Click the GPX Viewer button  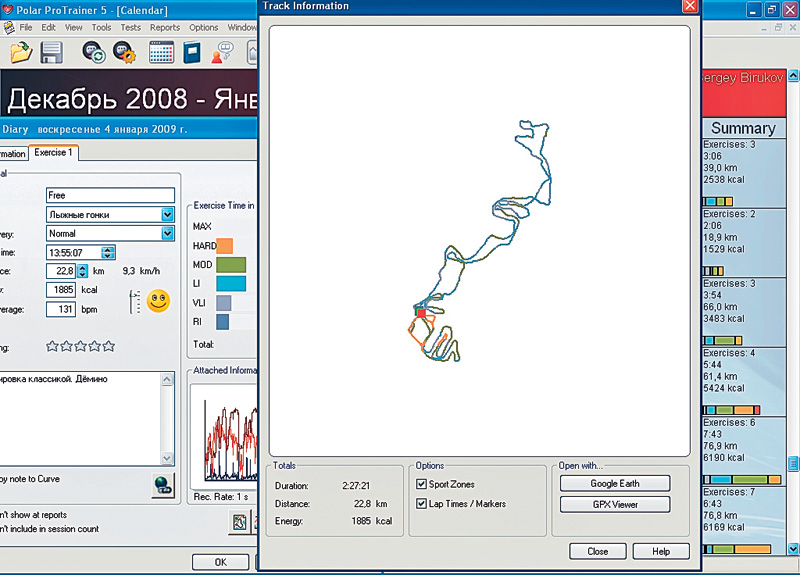coord(615,505)
